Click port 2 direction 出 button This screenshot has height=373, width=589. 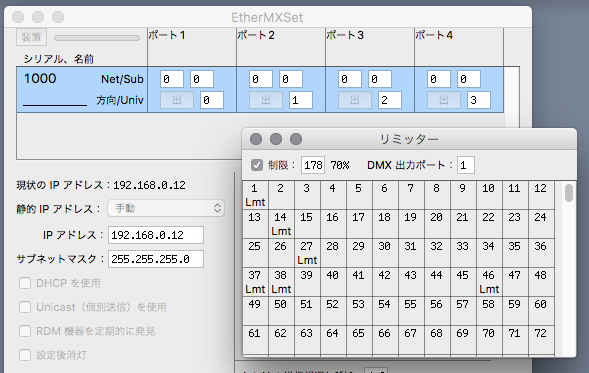[x=266, y=100]
